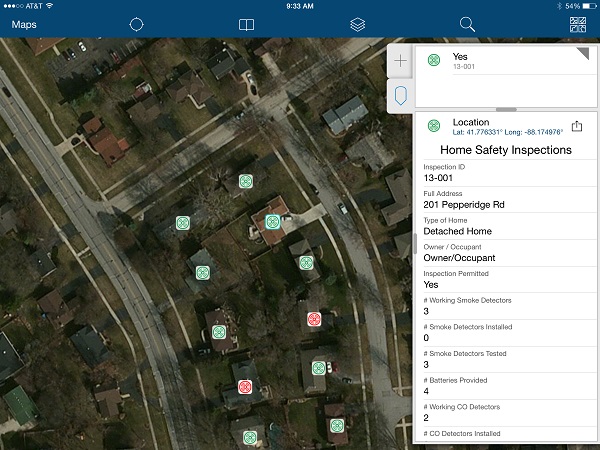The width and height of the screenshot is (600, 450).
Task: Open the map layers icon
Action: 357,24
